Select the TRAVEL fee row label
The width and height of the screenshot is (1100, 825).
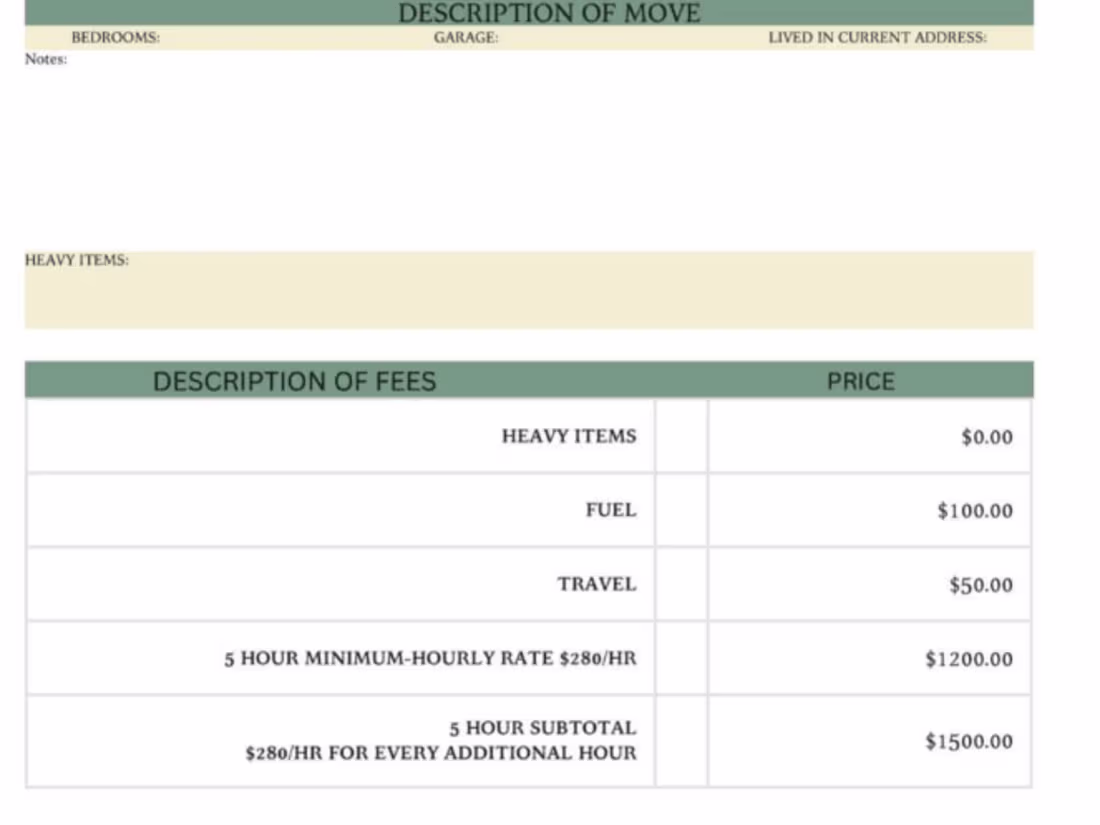[x=597, y=584]
